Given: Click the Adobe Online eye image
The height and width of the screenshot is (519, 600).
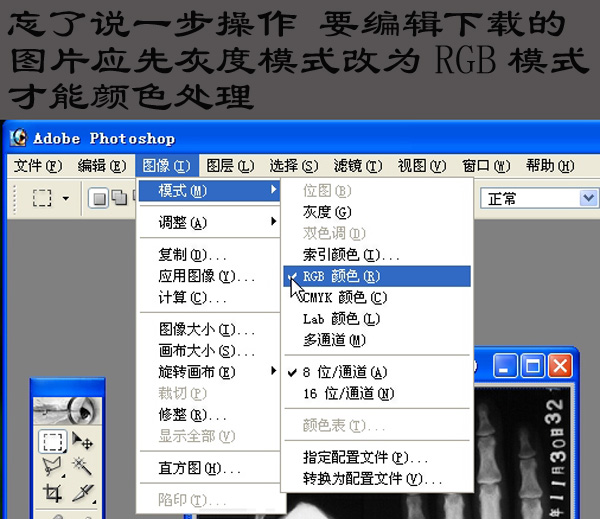Looking at the screenshot, I should click(x=67, y=411).
